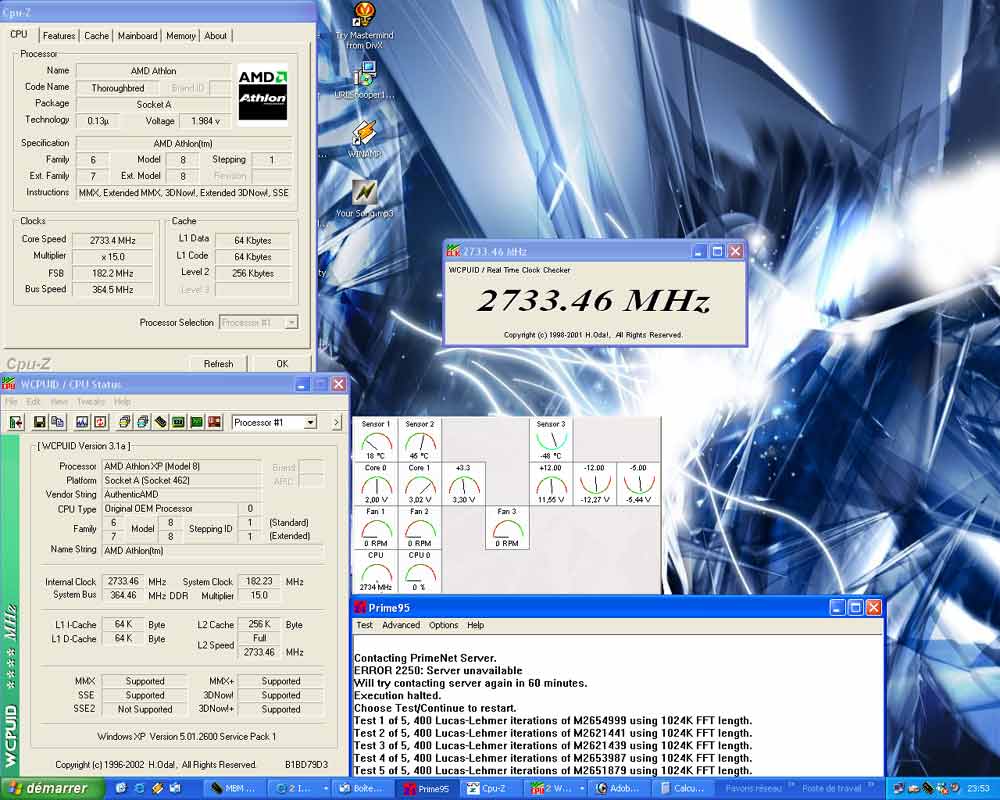Open the démarrer Start menu
Viewport: 1000px width, 800px height.
coord(50,789)
